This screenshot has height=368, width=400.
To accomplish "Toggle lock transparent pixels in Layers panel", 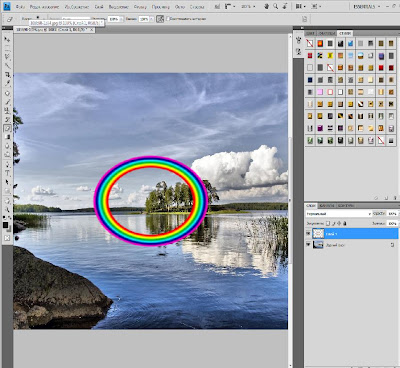I will pyautogui.click(x=328, y=223).
